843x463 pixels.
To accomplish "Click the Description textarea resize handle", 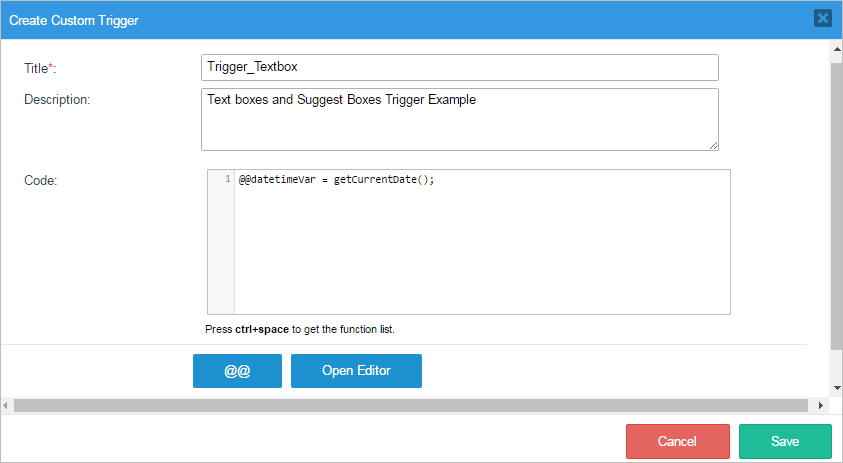I will pos(714,145).
